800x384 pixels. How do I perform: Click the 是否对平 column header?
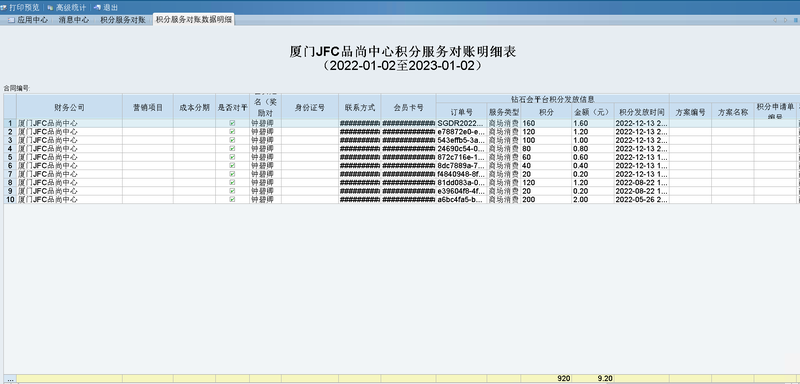233,107
